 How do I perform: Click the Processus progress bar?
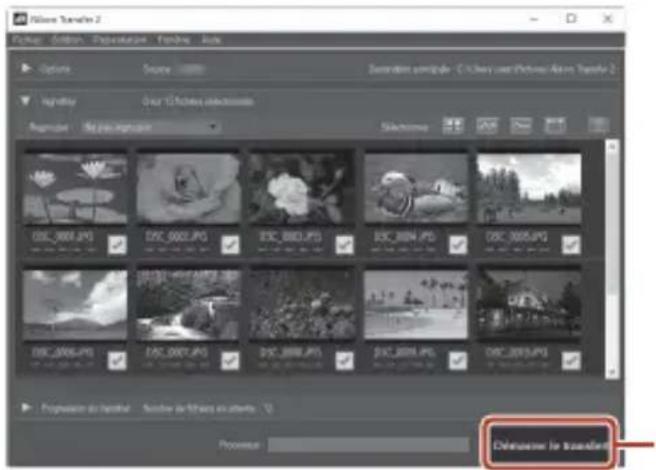pyautogui.click(x=368, y=444)
